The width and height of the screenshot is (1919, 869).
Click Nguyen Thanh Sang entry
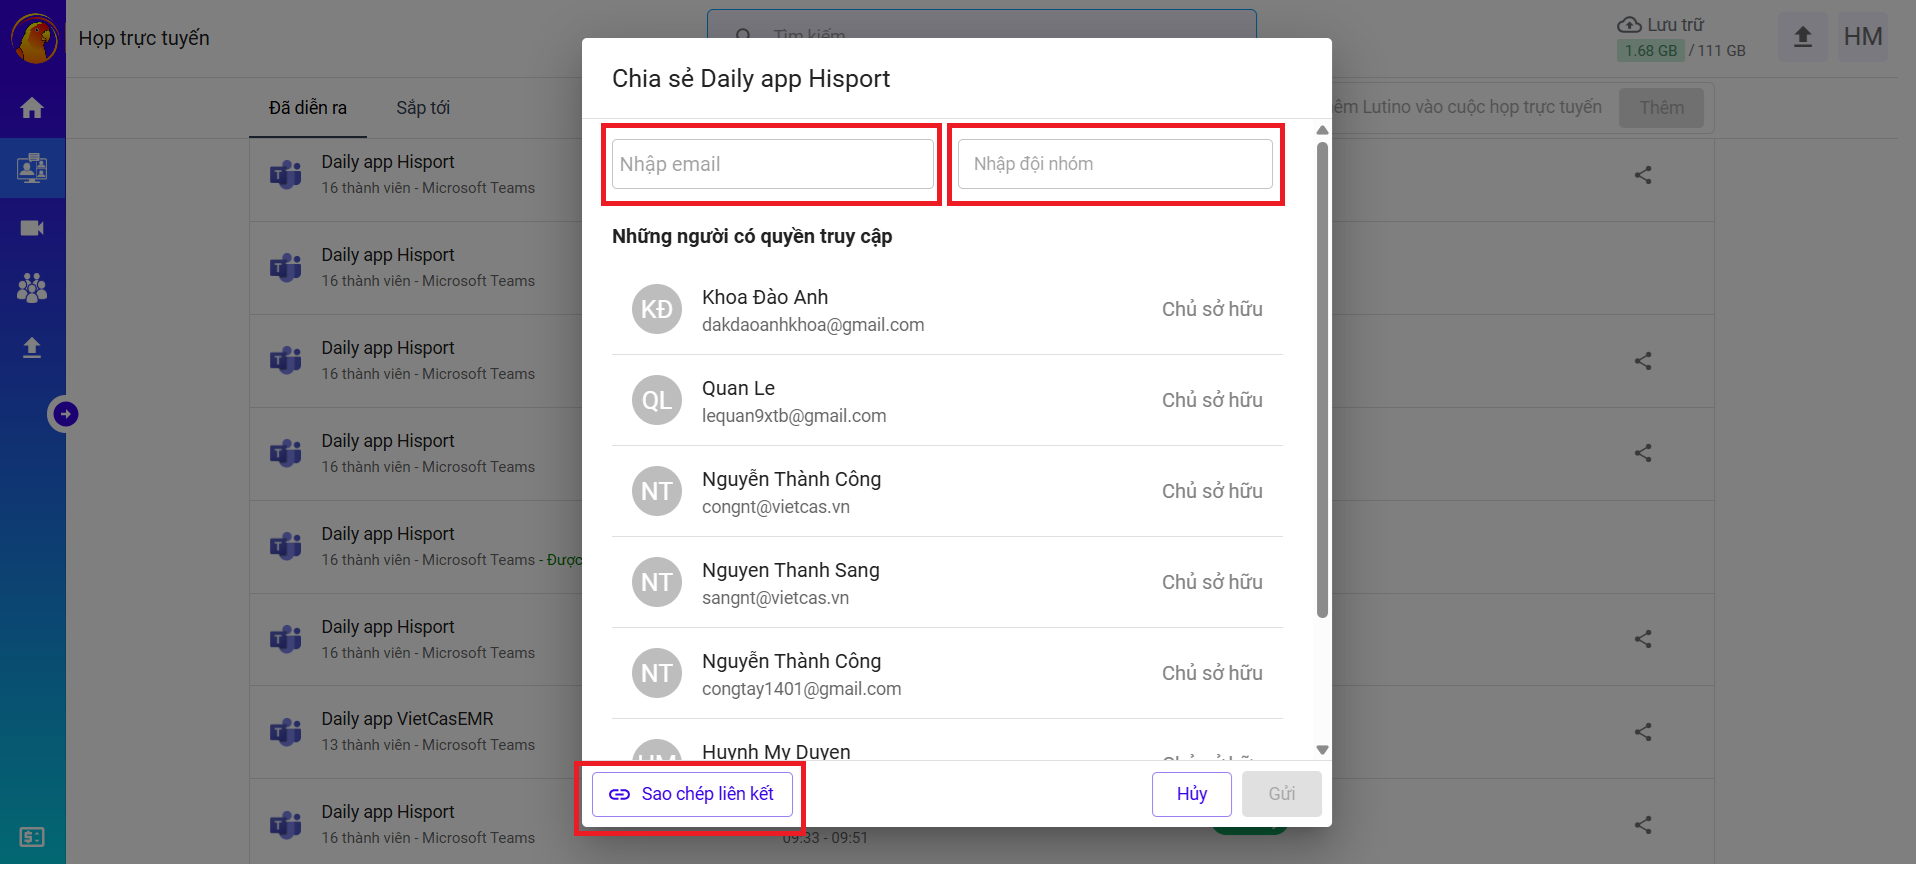[947, 583]
